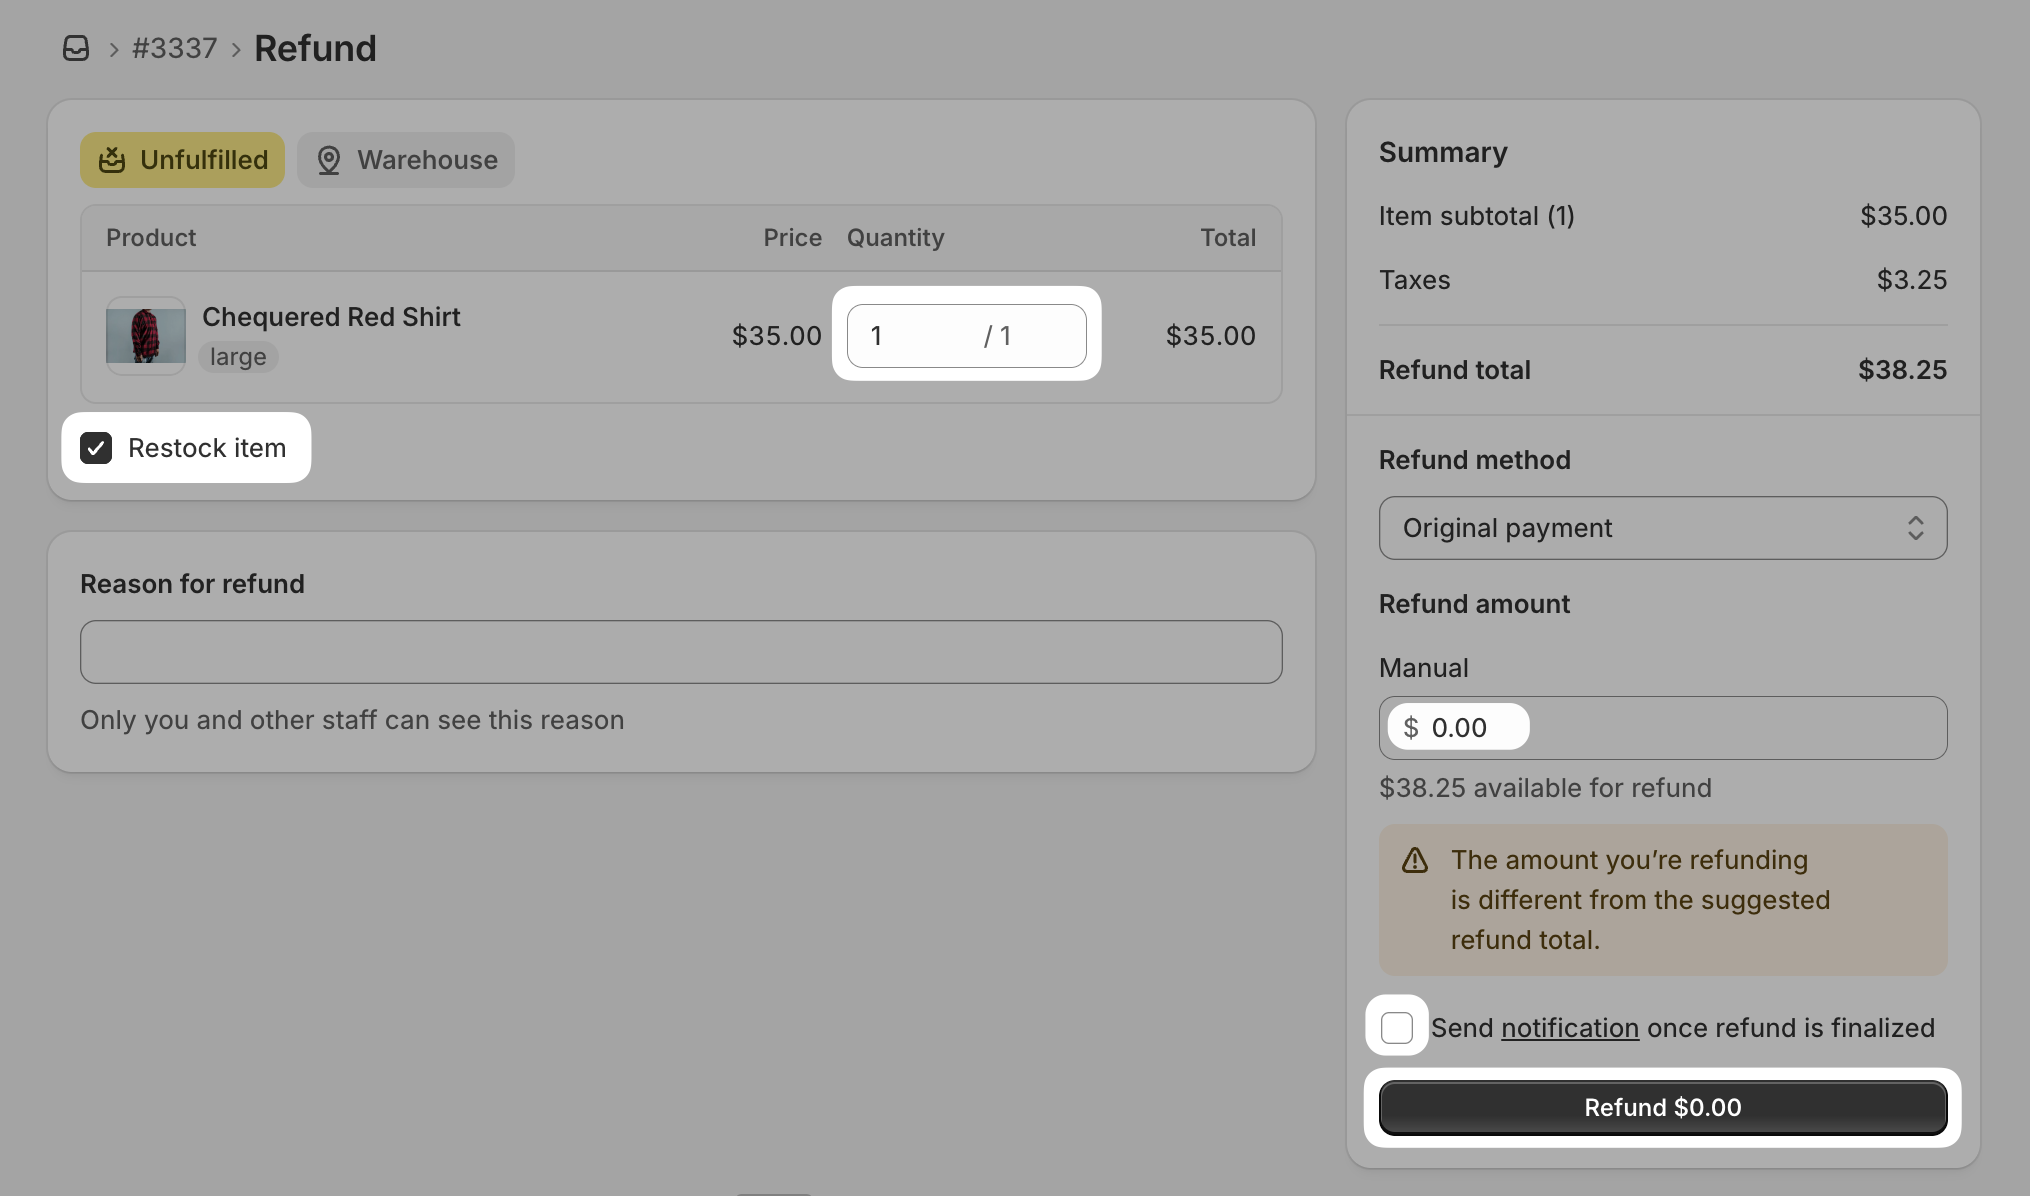This screenshot has width=2030, height=1196.
Task: Click the Chequered Red Shirt thumbnail
Action: (146, 336)
